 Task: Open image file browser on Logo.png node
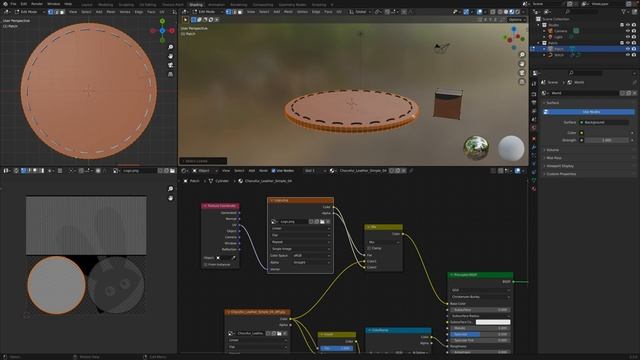[x=322, y=222]
